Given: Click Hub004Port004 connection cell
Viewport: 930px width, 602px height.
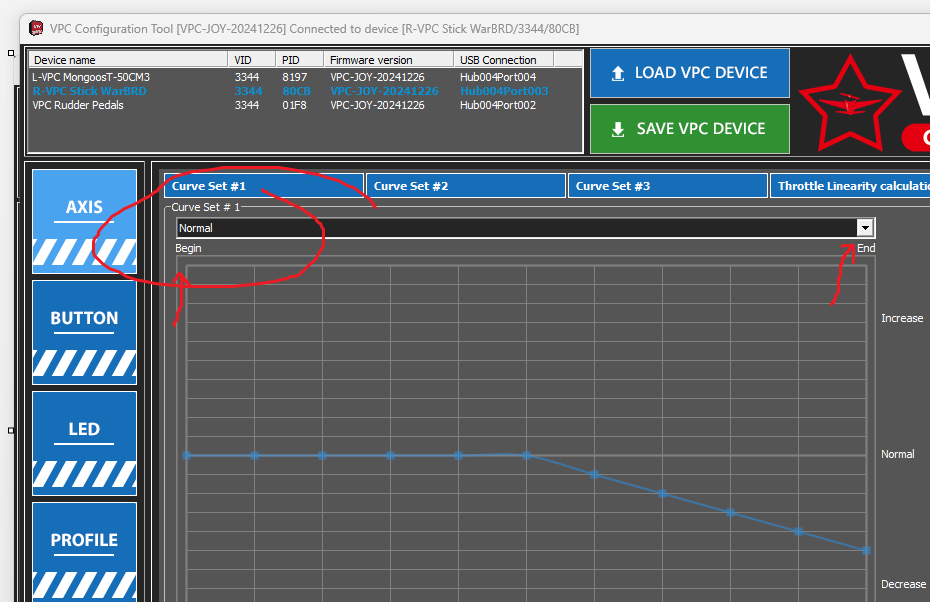Looking at the screenshot, I should click(x=498, y=77).
